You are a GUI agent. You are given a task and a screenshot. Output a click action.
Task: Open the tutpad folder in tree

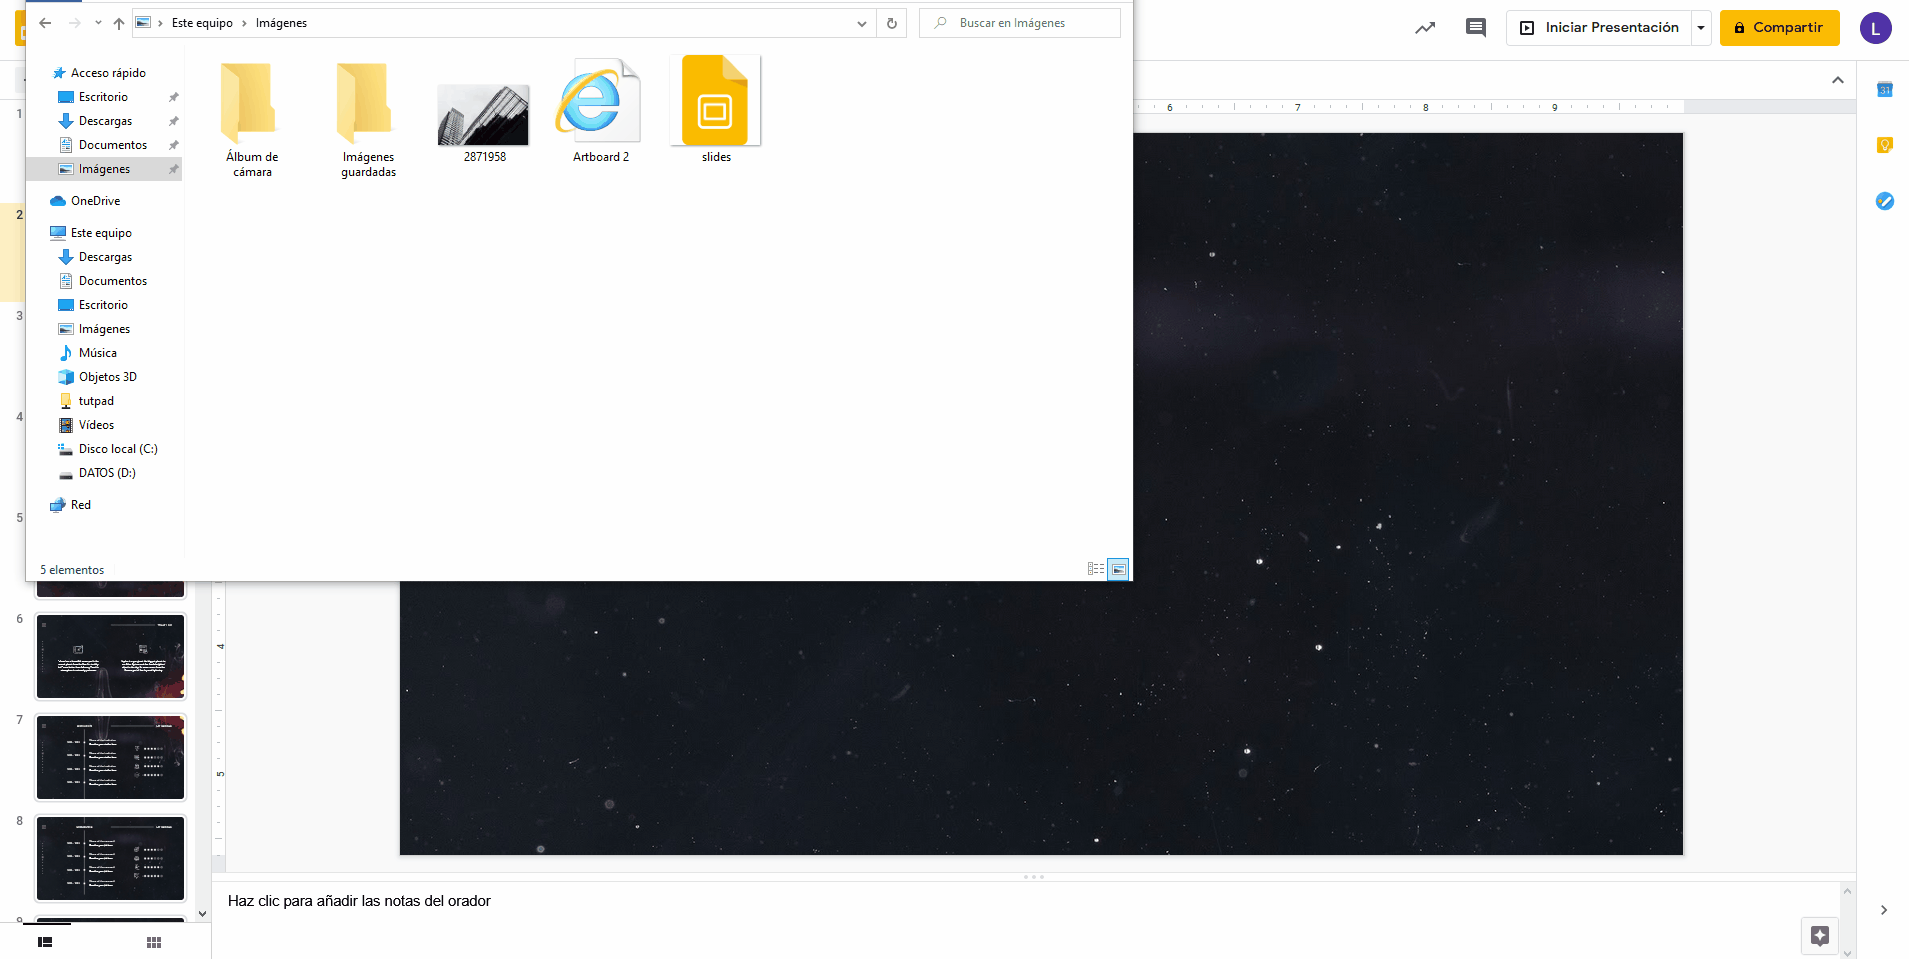96,401
